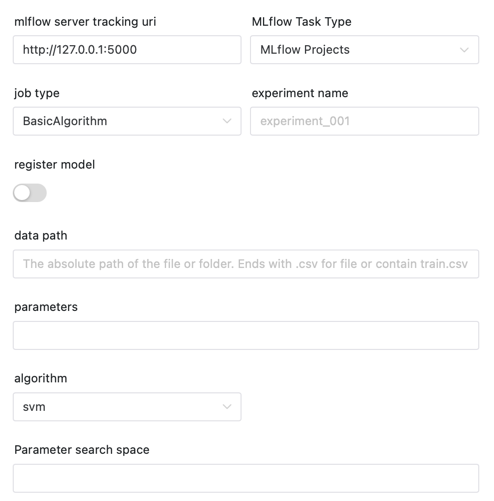Screen dimensions: 494x501
Task: Click the chevron arrow in job type selector
Action: (x=227, y=121)
